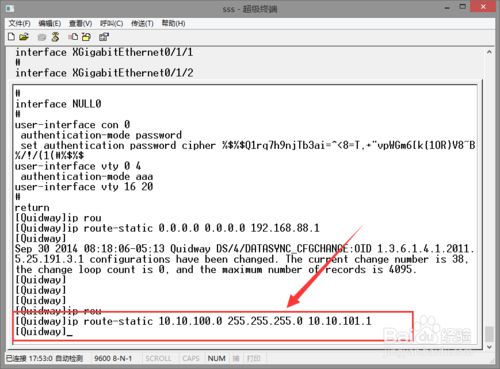
Task: Open the 呼叫(C) menu
Action: (x=111, y=23)
